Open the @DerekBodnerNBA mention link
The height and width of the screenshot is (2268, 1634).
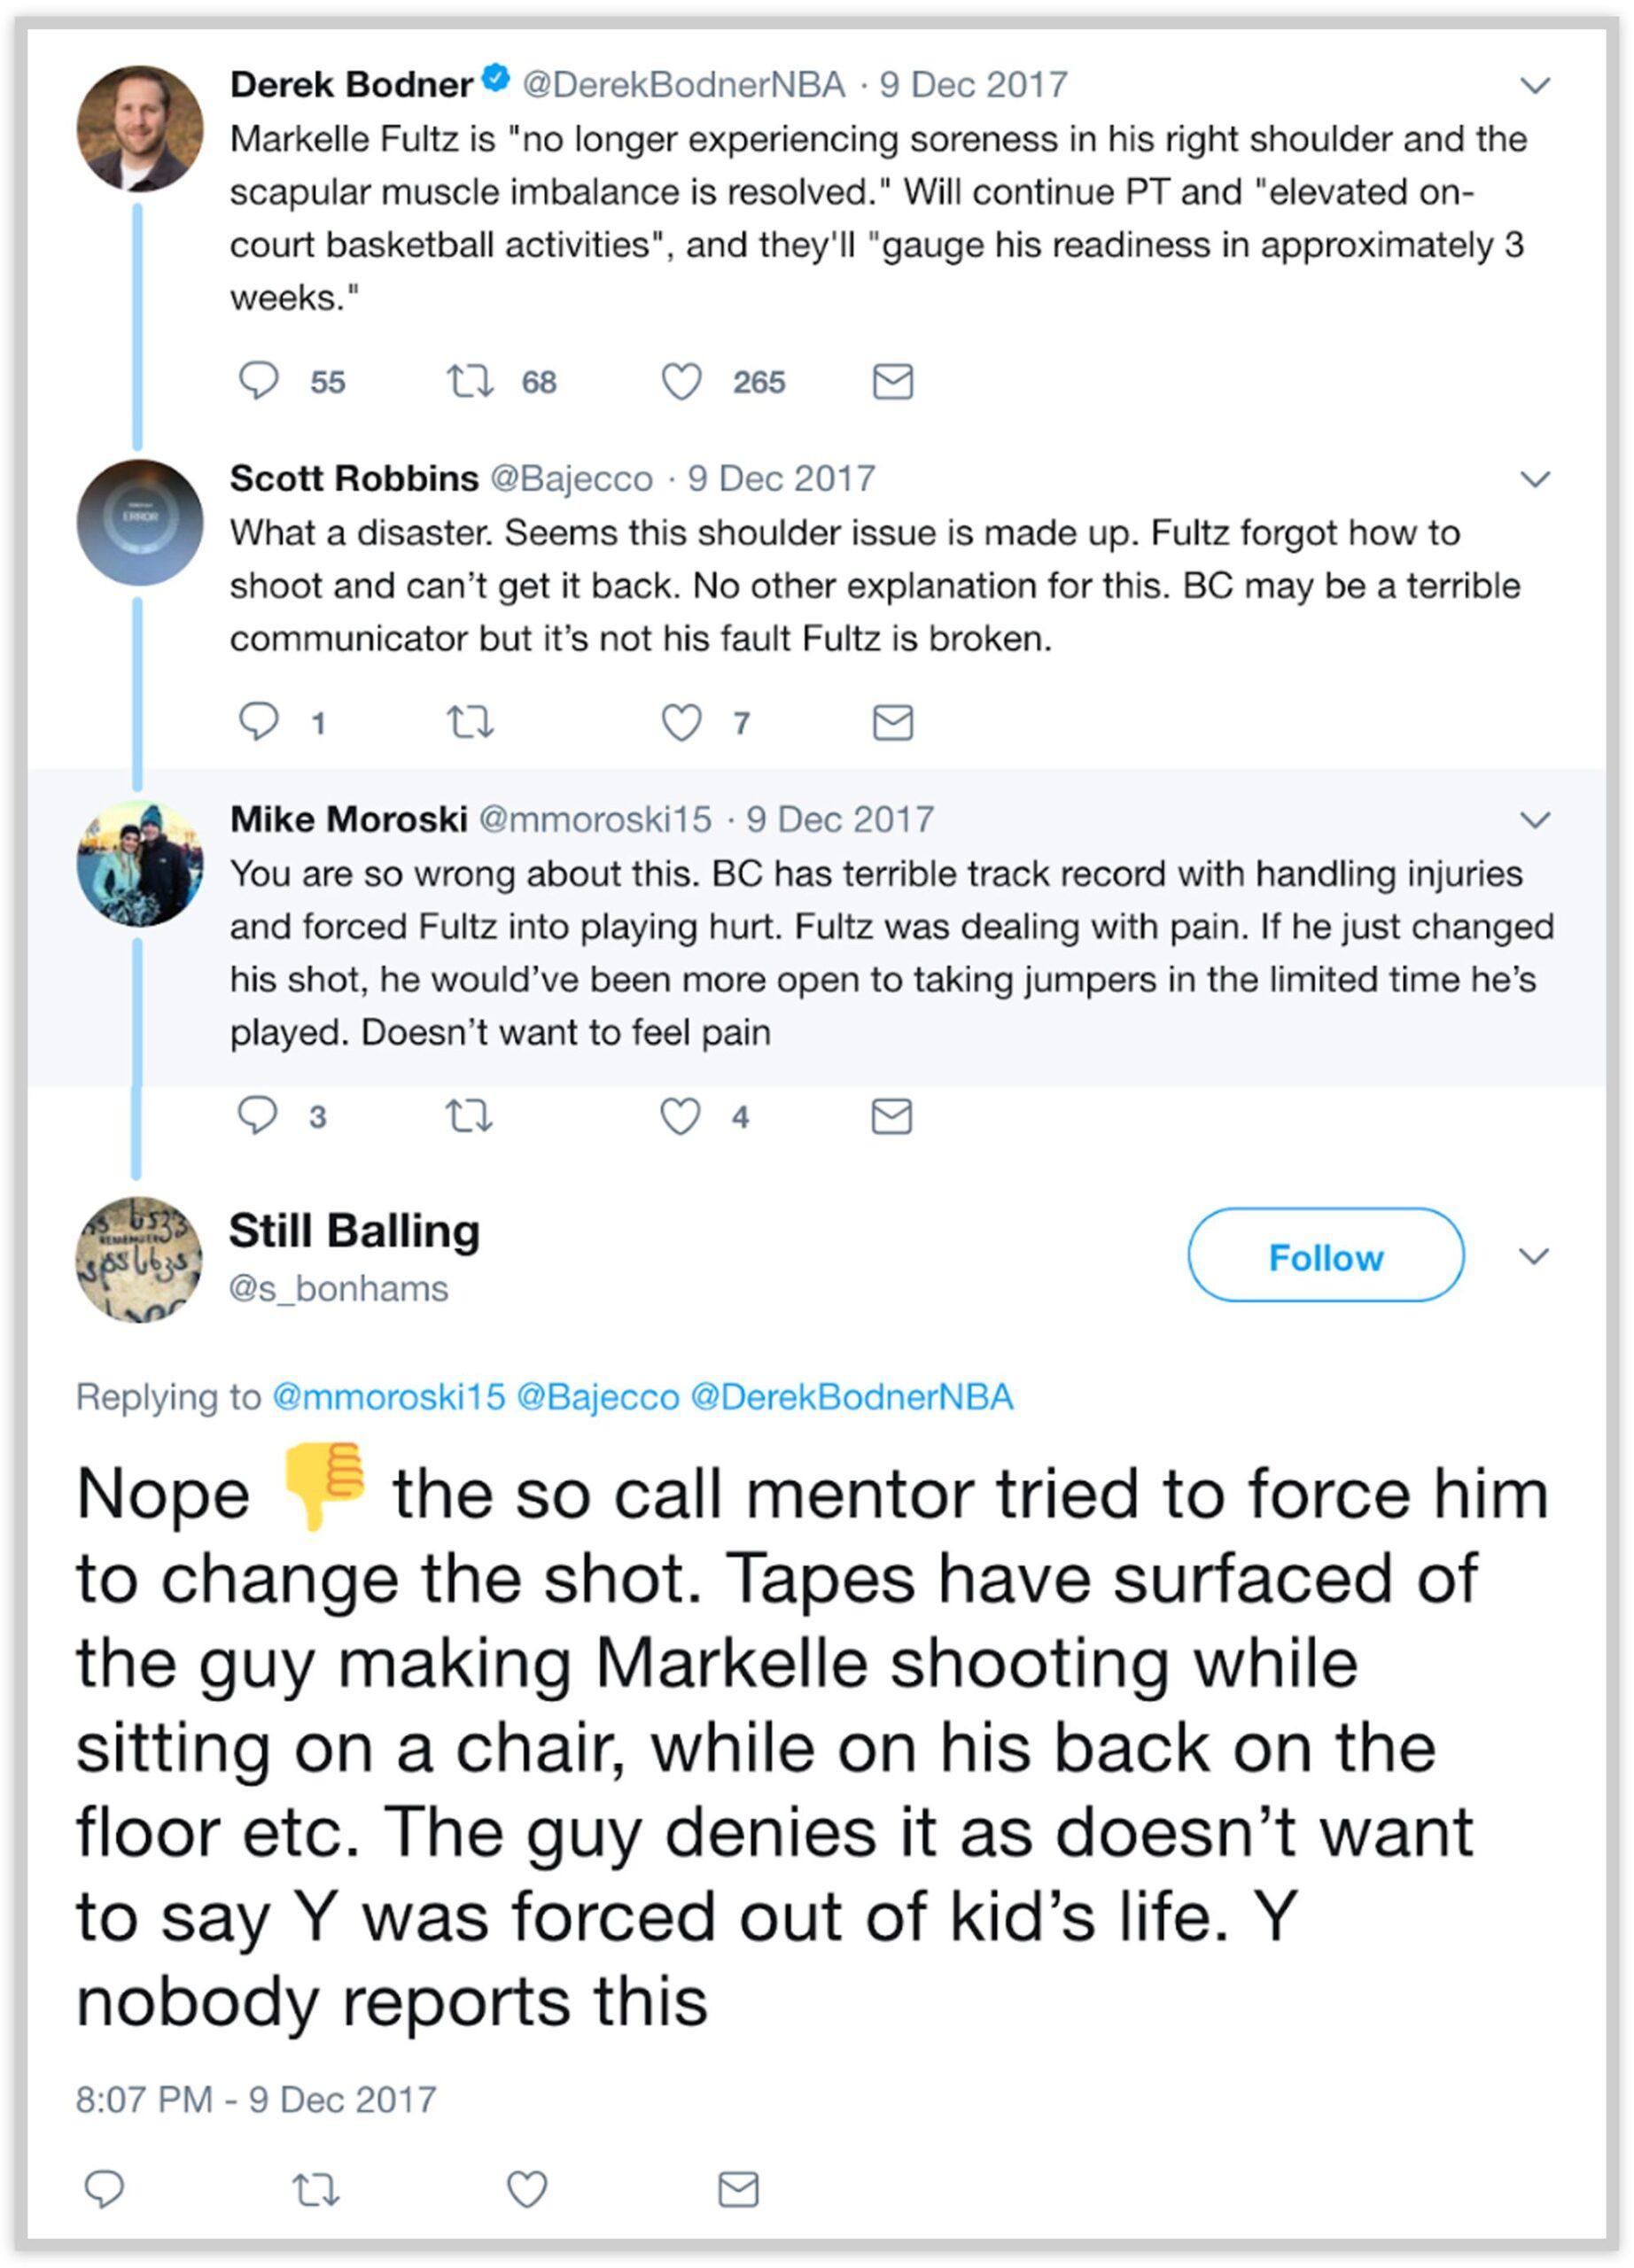tap(851, 1396)
